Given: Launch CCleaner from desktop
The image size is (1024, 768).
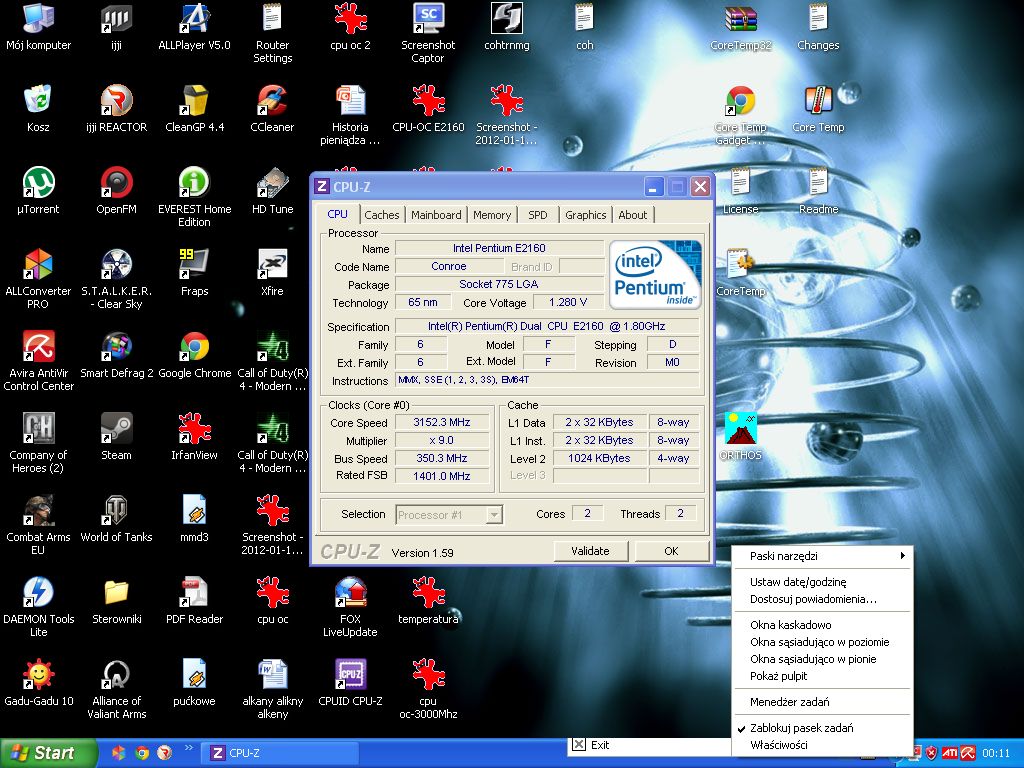Looking at the screenshot, I should [272, 110].
